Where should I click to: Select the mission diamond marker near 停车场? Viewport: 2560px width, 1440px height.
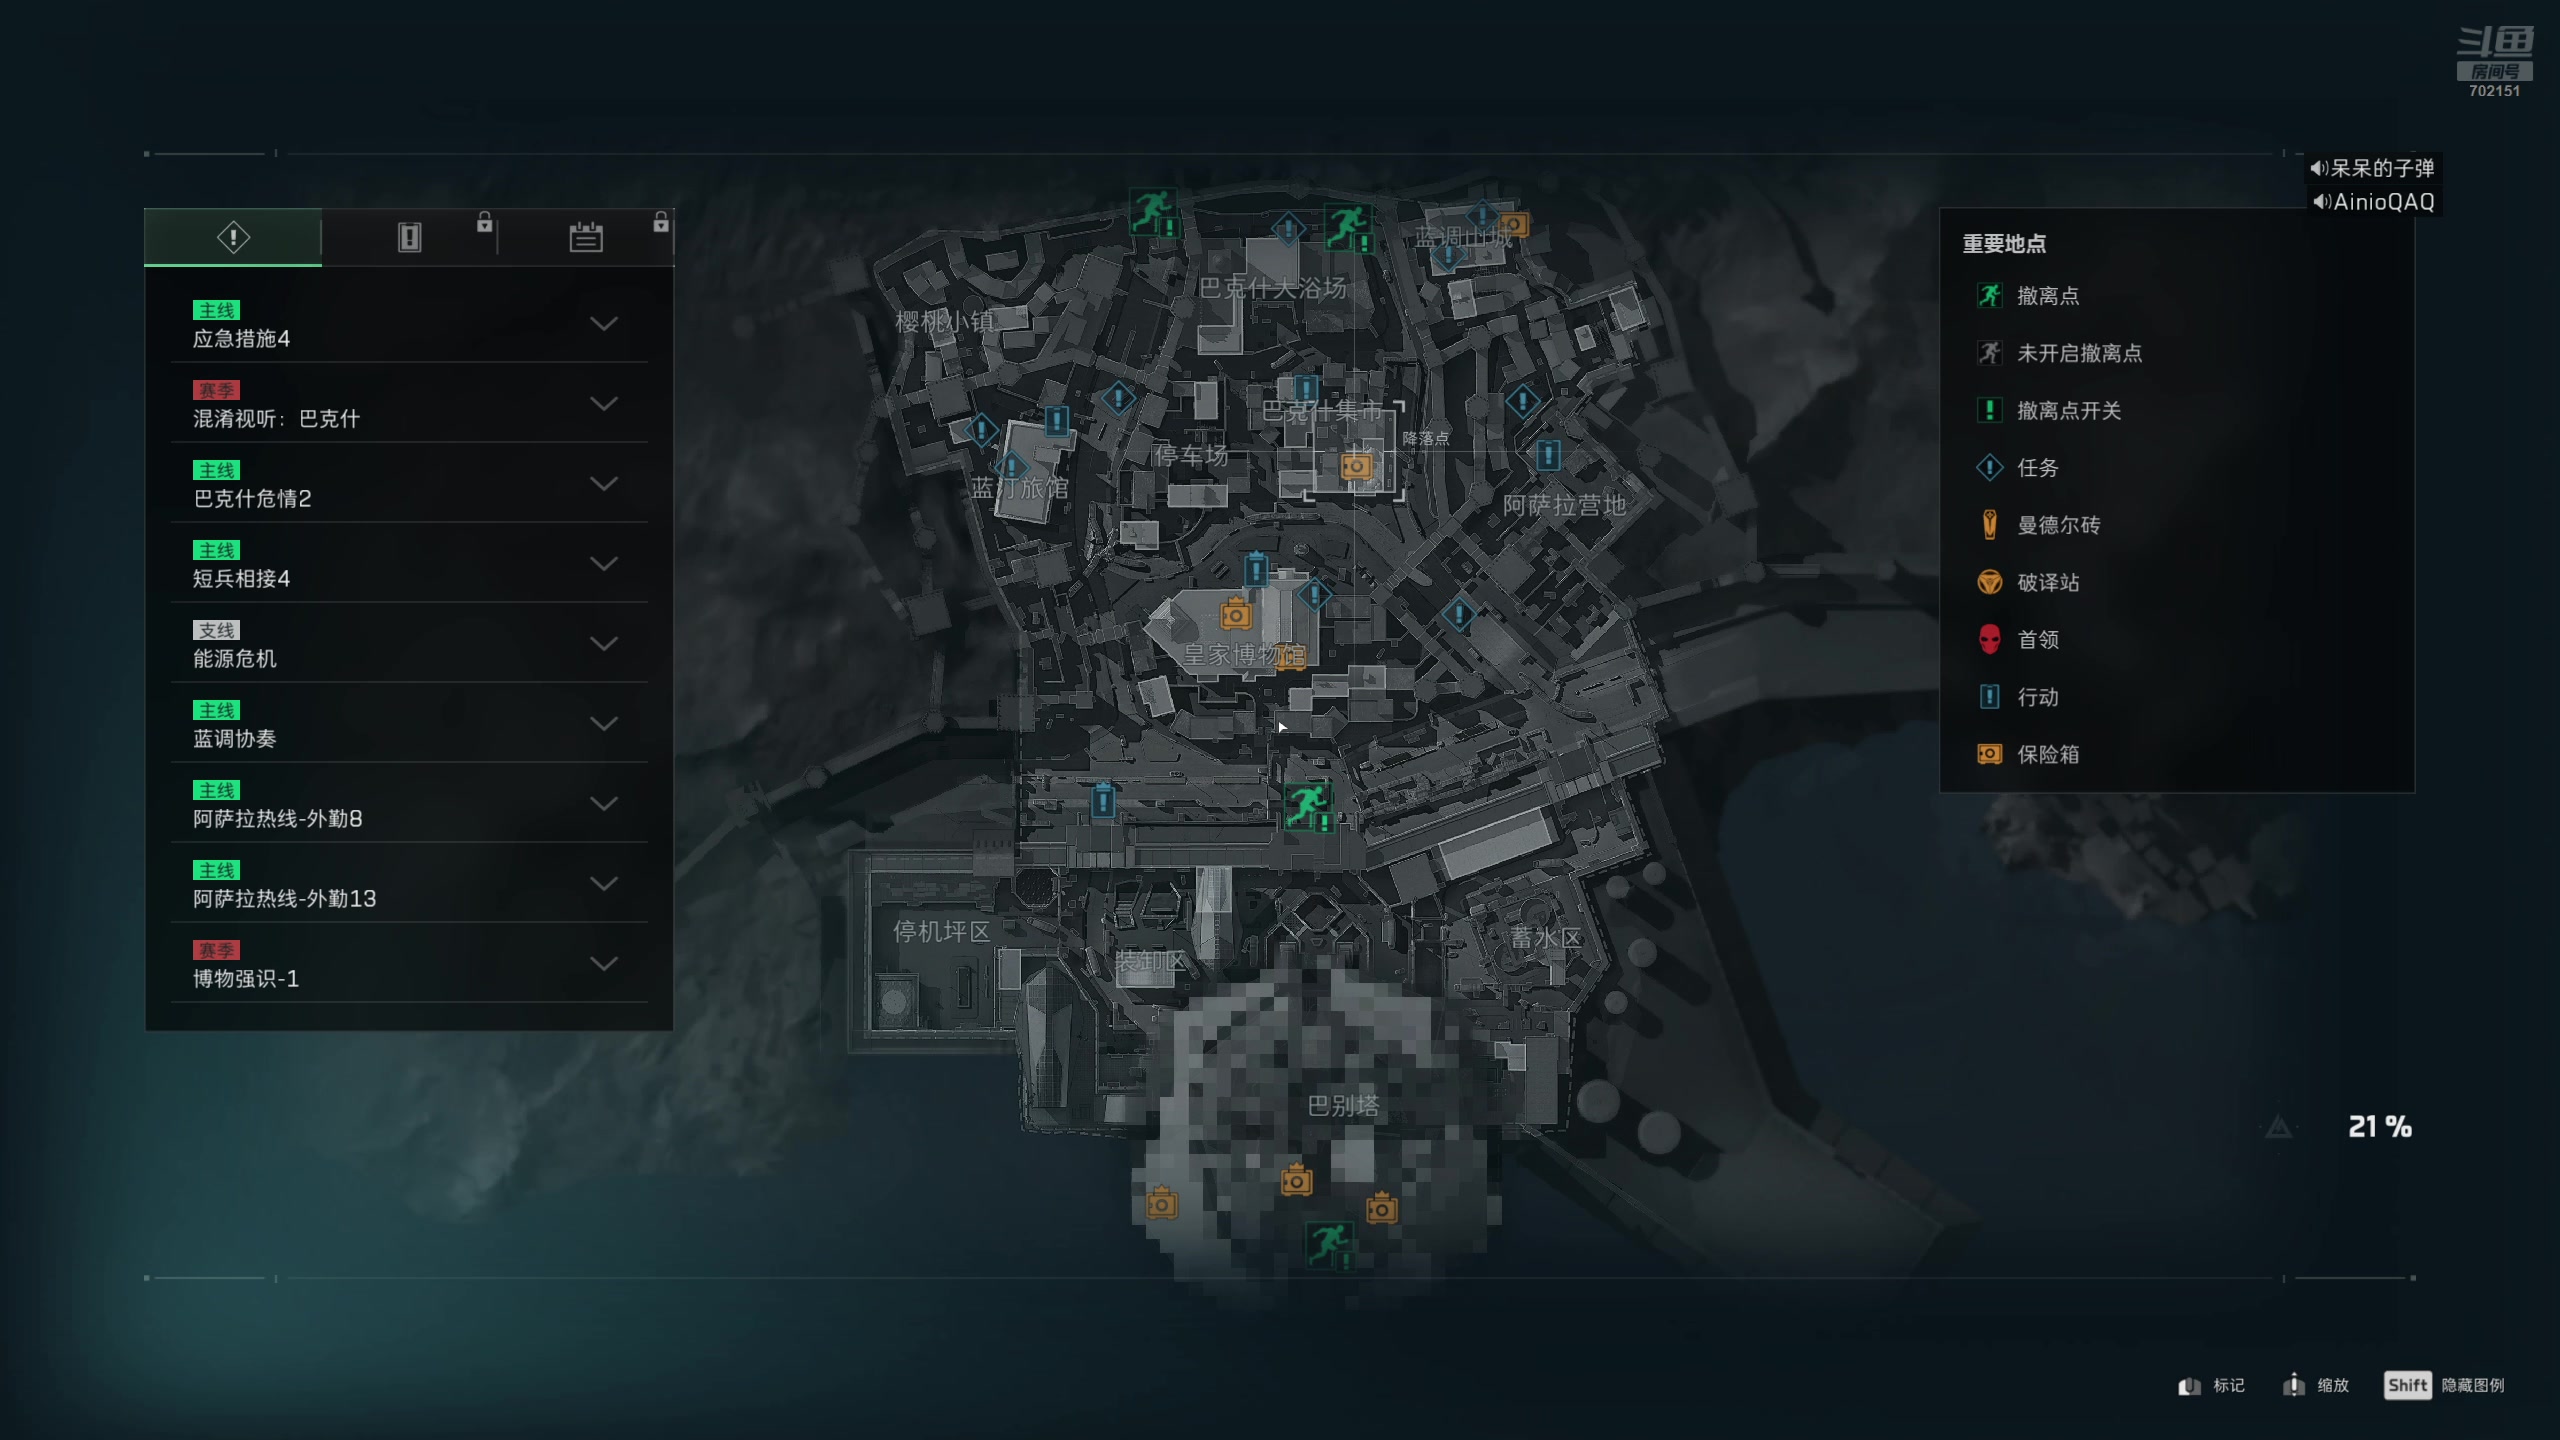[1118, 399]
